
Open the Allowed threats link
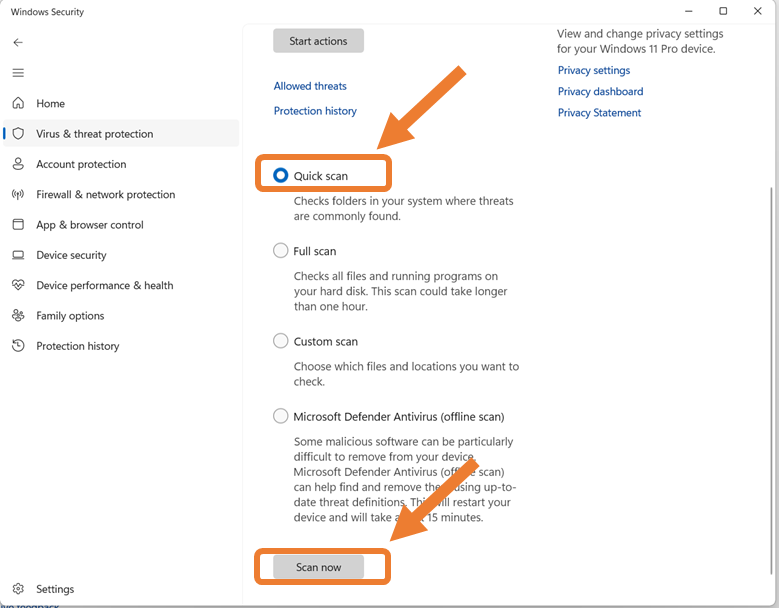point(310,86)
